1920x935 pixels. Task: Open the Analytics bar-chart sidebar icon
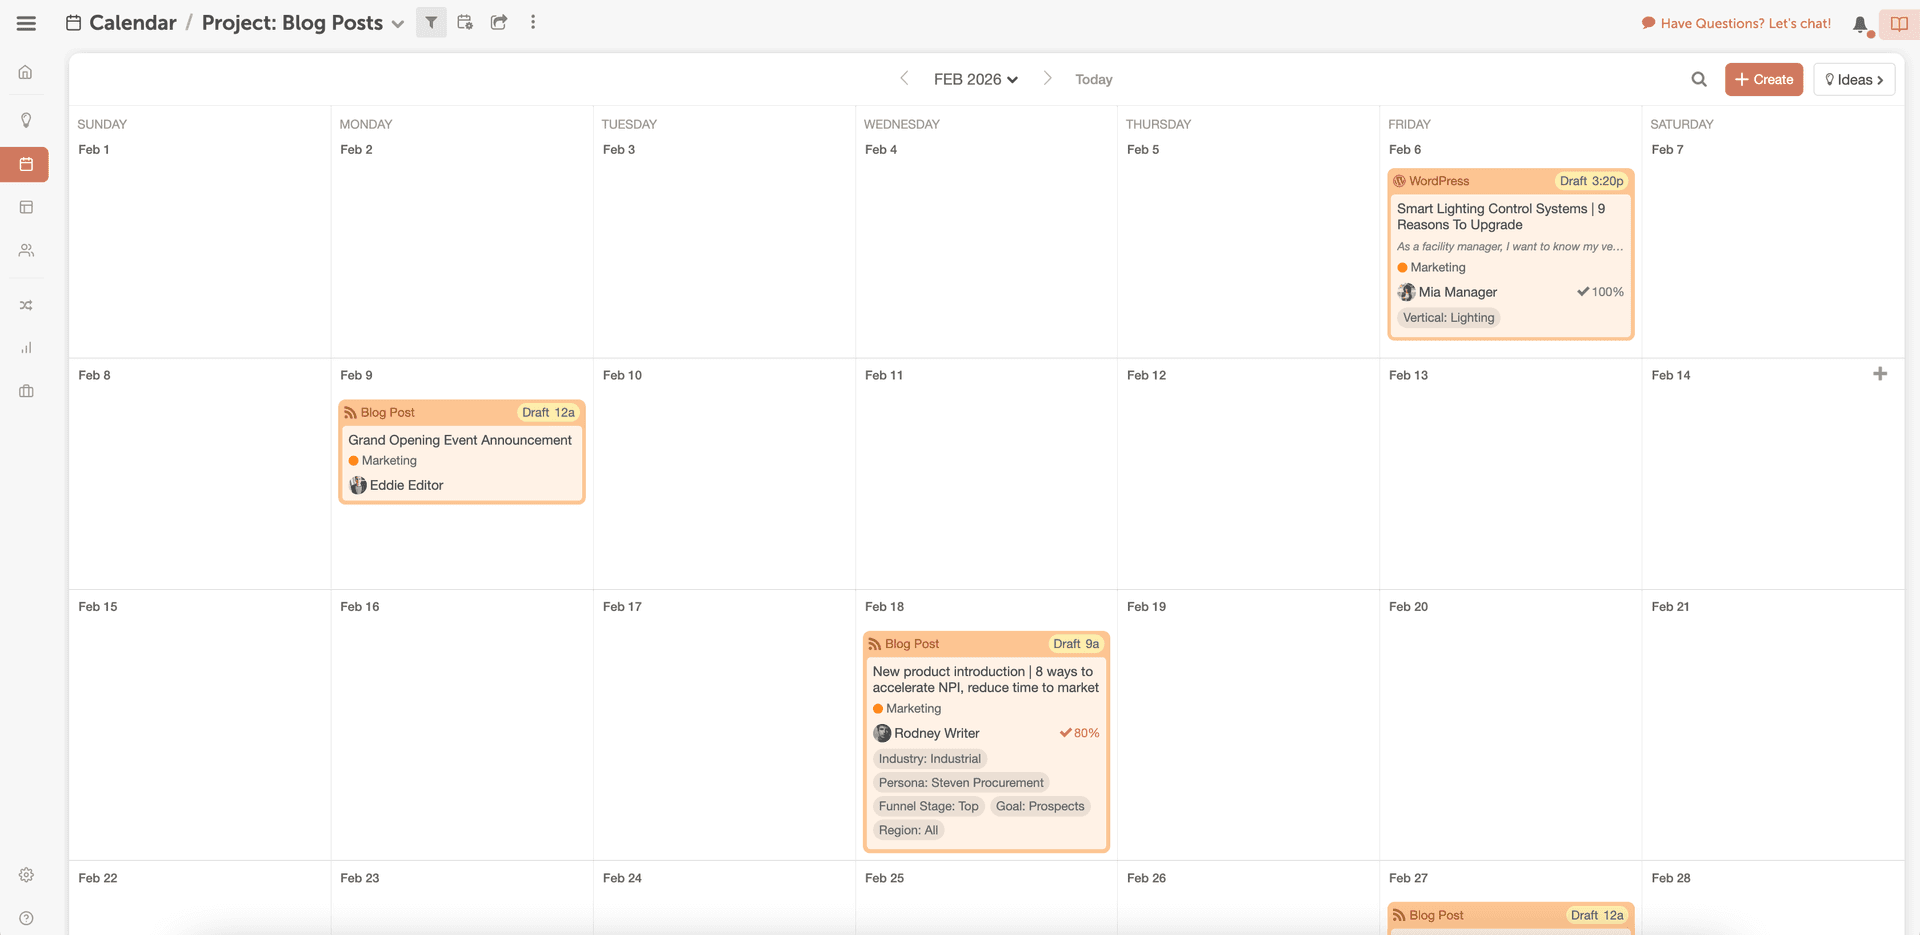click(x=26, y=348)
